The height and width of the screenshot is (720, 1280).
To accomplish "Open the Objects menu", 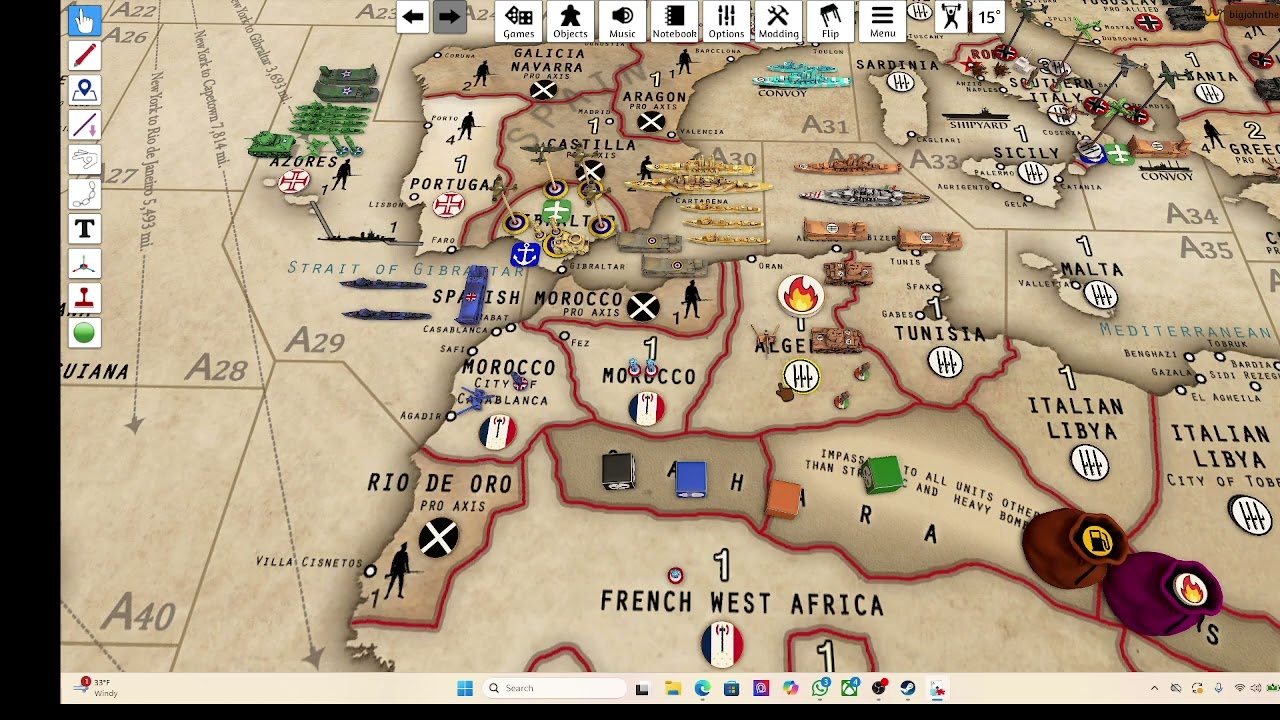I will pos(570,21).
